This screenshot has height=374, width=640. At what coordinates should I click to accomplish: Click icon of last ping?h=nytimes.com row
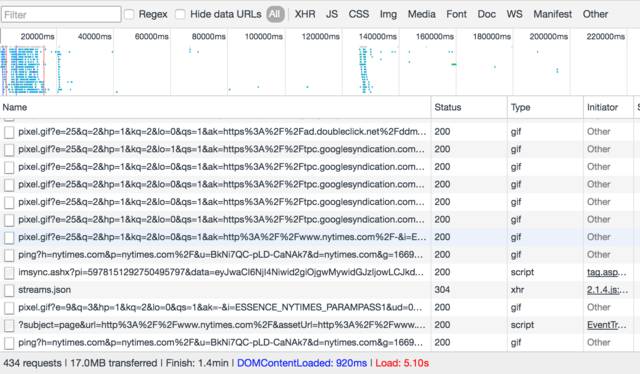[9, 343]
